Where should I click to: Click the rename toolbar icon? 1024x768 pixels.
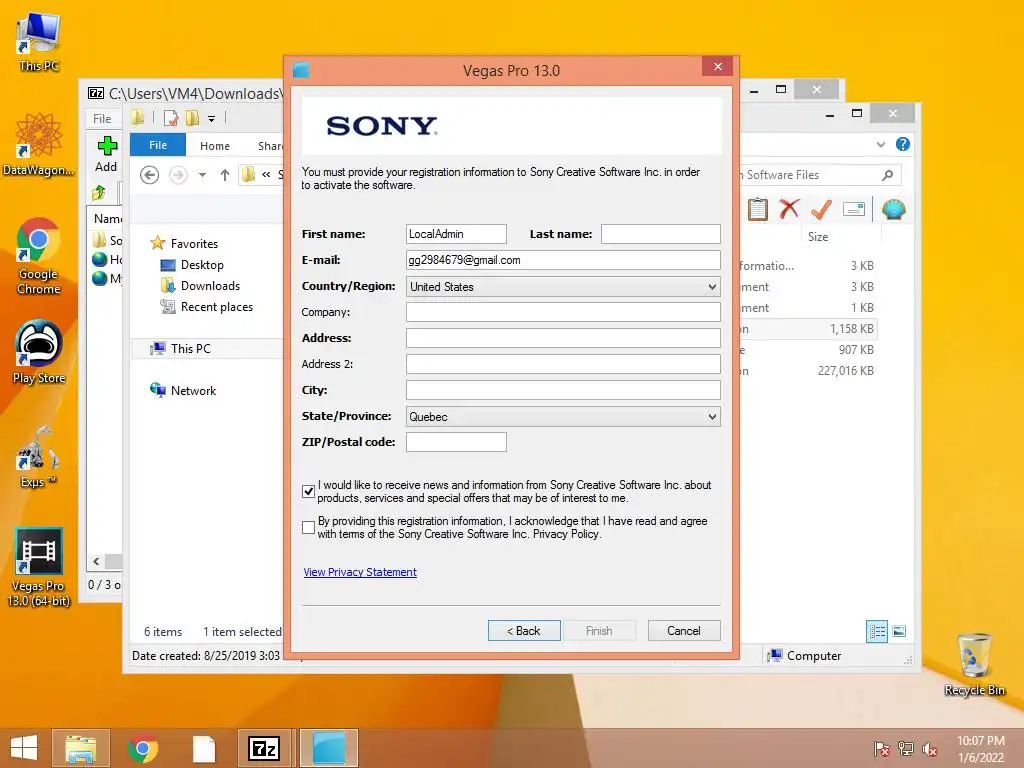pyautogui.click(x=854, y=209)
